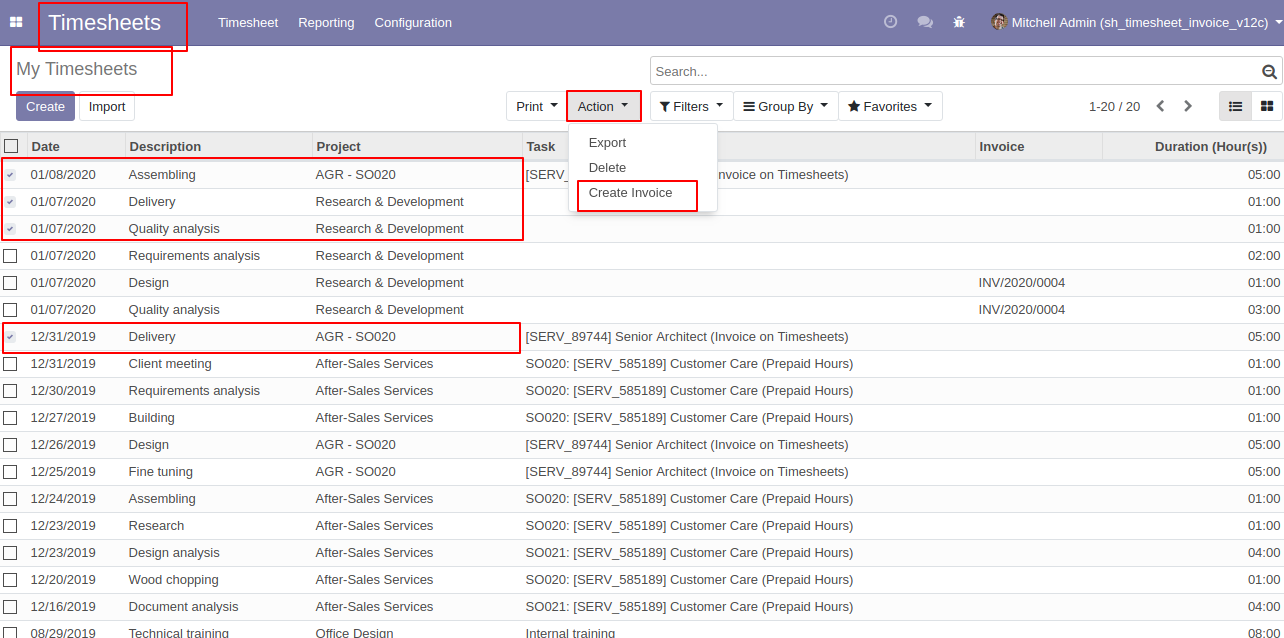The image size is (1284, 638).
Task: Open the apps grid menu icon
Action: pyautogui.click(x=16, y=22)
